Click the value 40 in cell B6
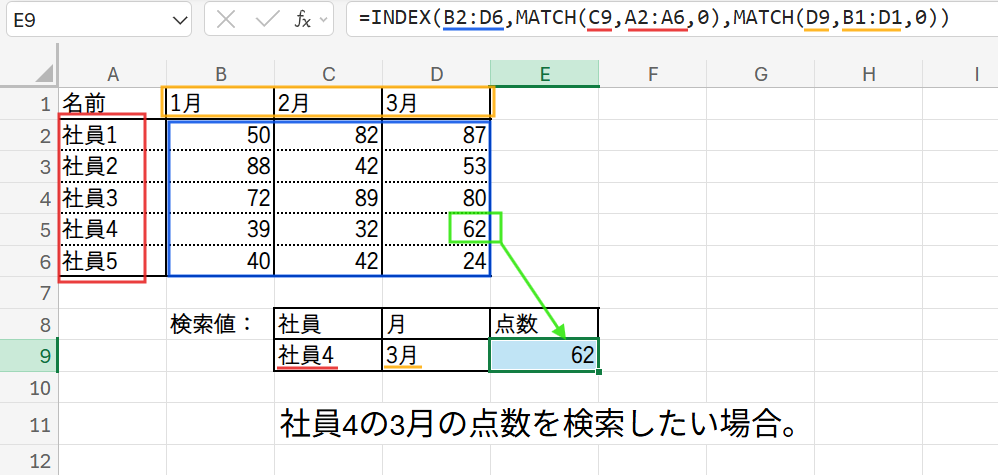The height and width of the screenshot is (475, 998). click(x=220, y=261)
